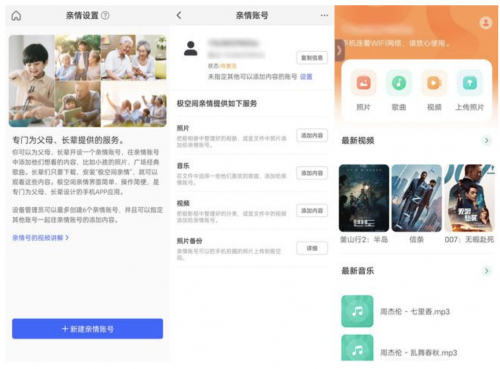The width and height of the screenshot is (500, 369).
Task: Expand the 最新视频 section arrow
Action: click(x=486, y=140)
